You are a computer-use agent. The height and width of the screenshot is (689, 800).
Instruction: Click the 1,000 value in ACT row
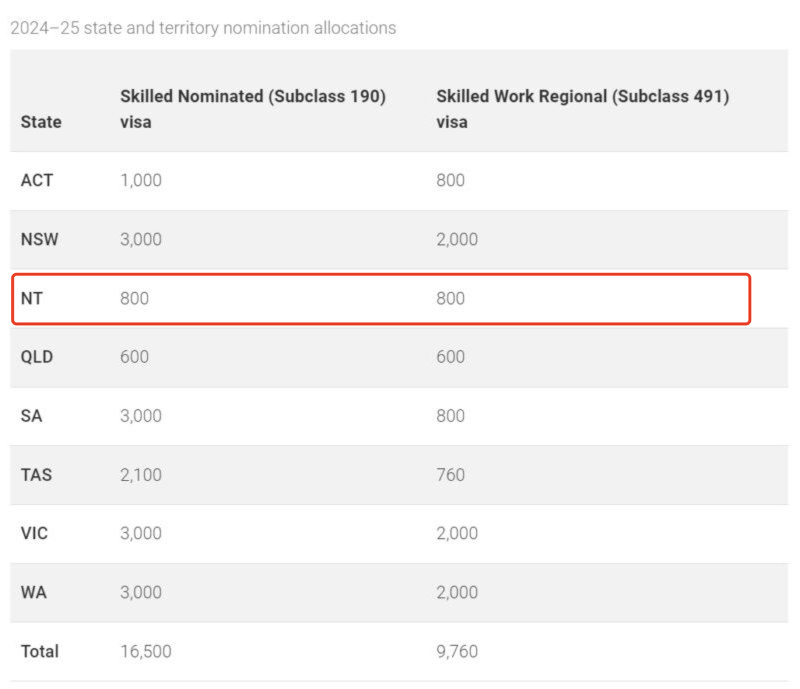141,181
